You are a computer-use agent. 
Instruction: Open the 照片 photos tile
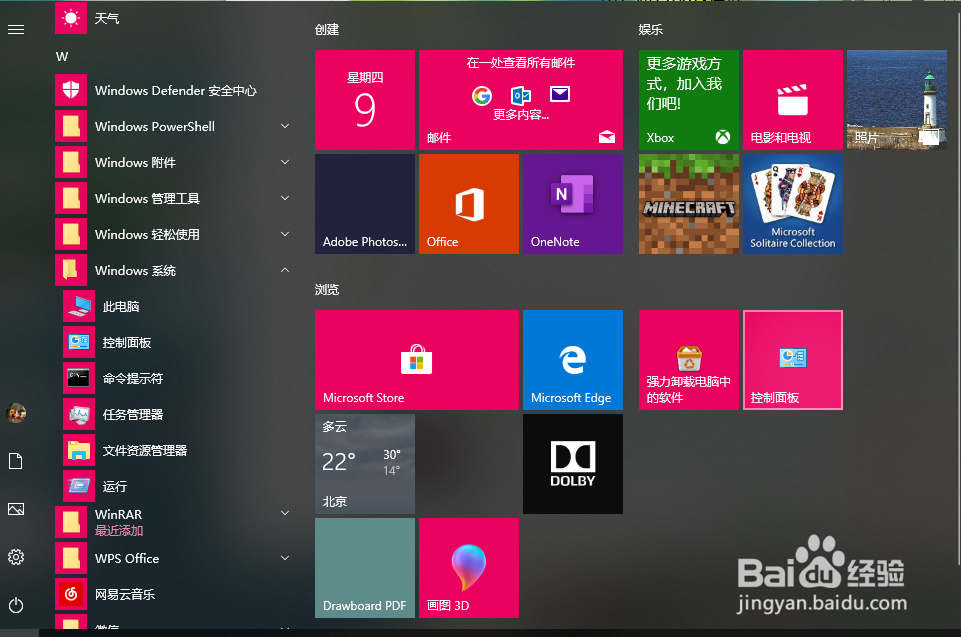click(x=897, y=100)
